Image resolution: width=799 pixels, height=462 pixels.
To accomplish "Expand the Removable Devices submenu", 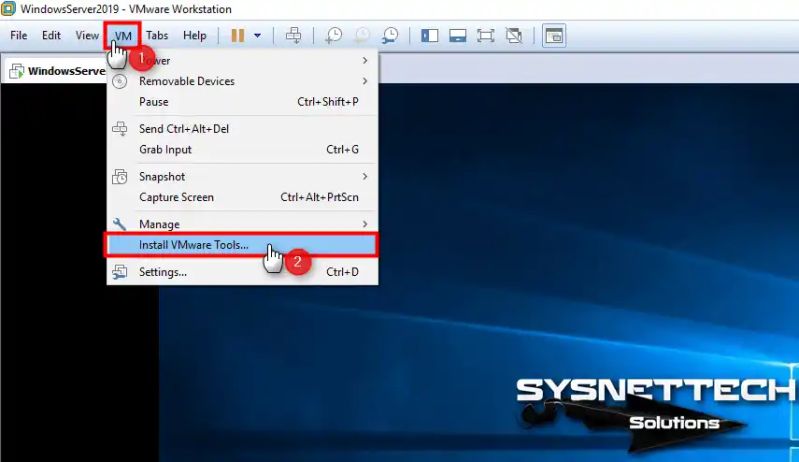I will tap(243, 81).
